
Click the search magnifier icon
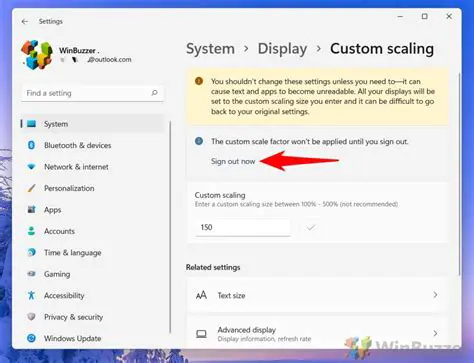pyautogui.click(x=154, y=93)
